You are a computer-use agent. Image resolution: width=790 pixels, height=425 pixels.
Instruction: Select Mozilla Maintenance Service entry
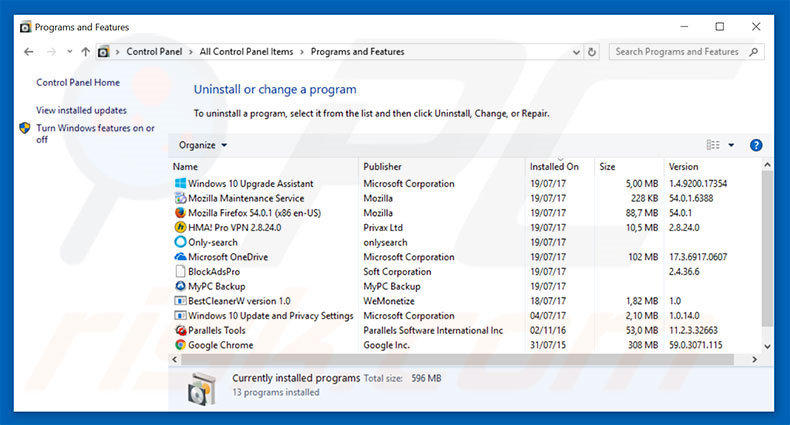point(246,198)
